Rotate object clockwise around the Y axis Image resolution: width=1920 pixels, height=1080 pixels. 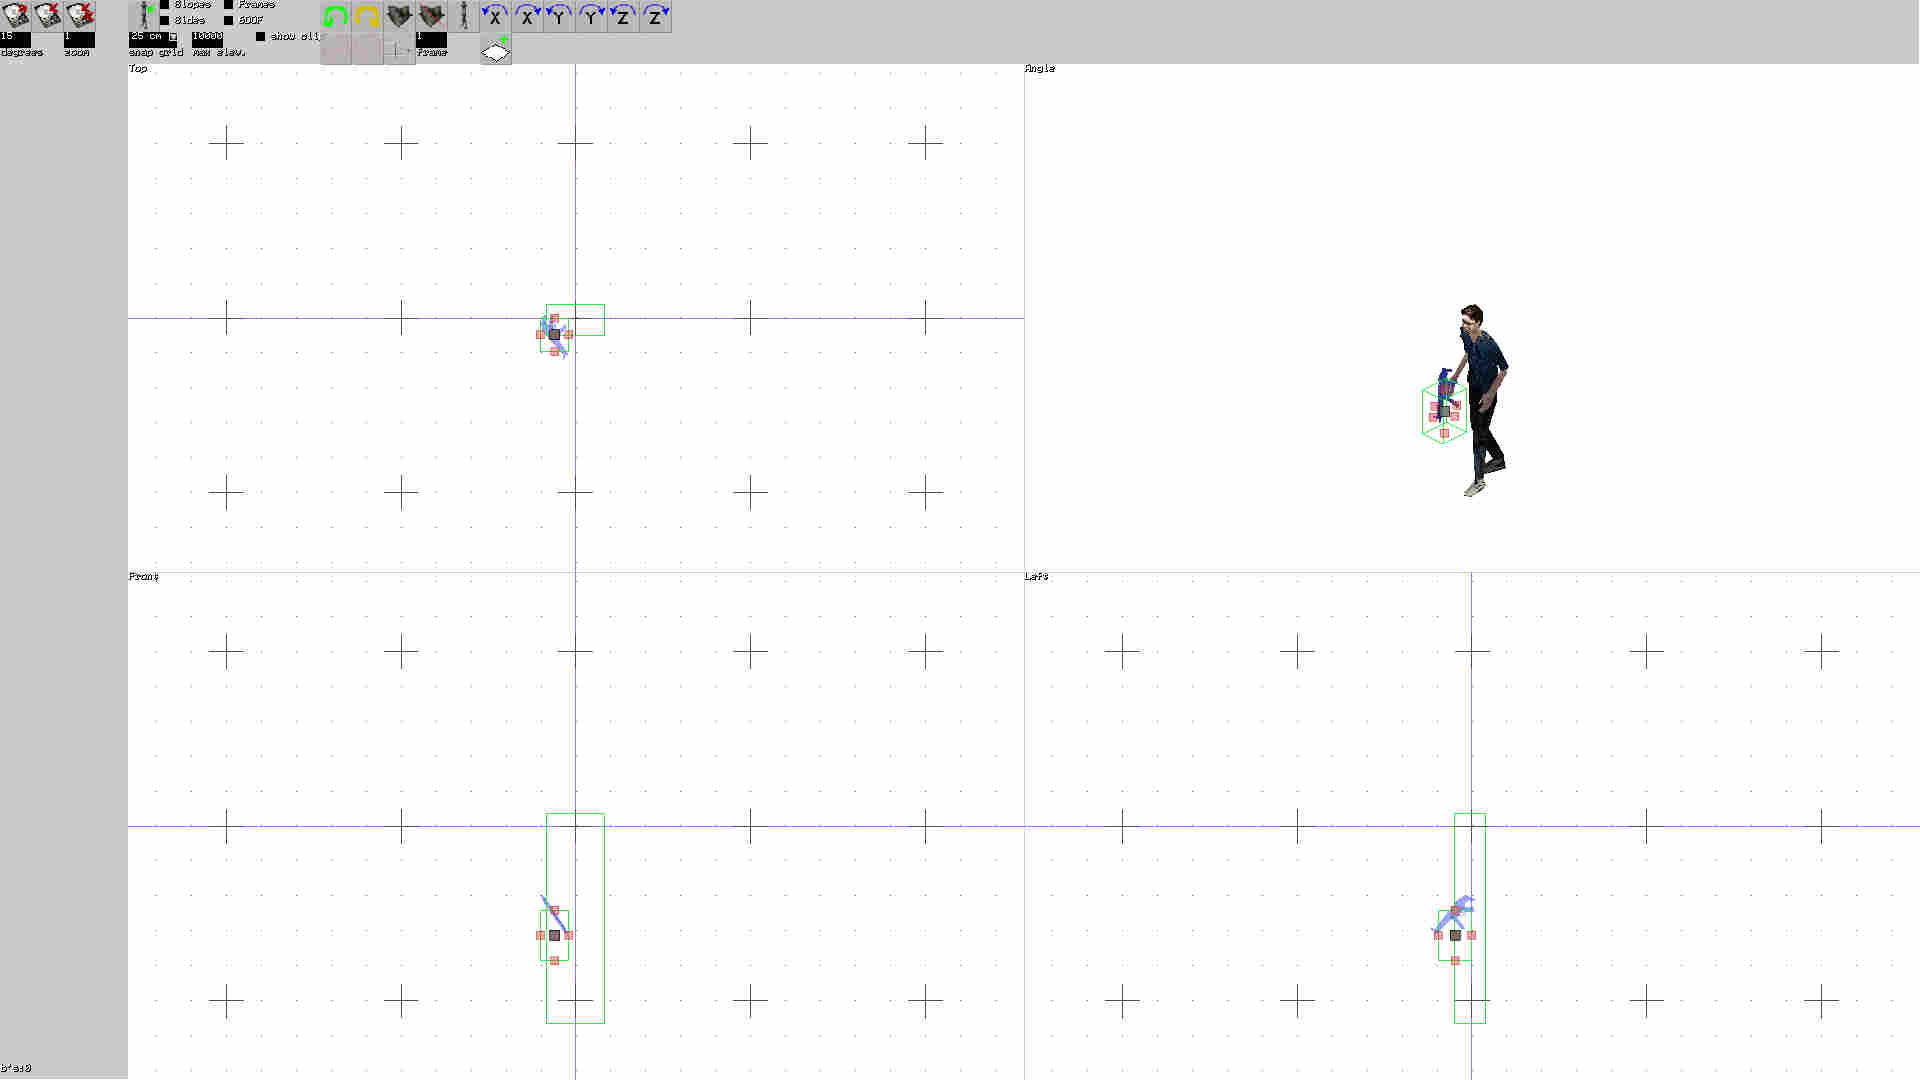tap(591, 17)
